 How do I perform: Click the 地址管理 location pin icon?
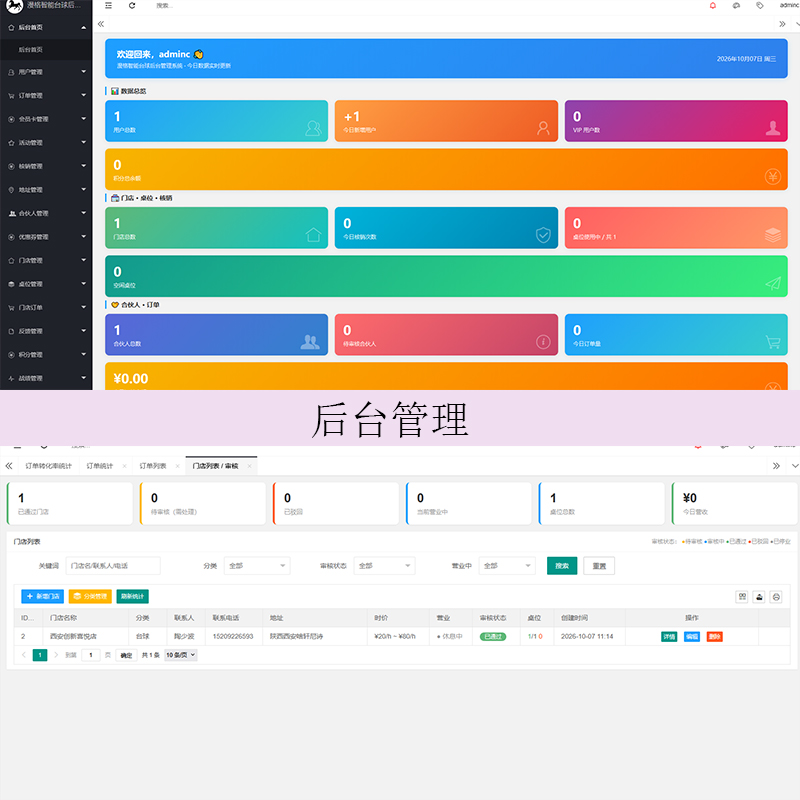[11, 190]
